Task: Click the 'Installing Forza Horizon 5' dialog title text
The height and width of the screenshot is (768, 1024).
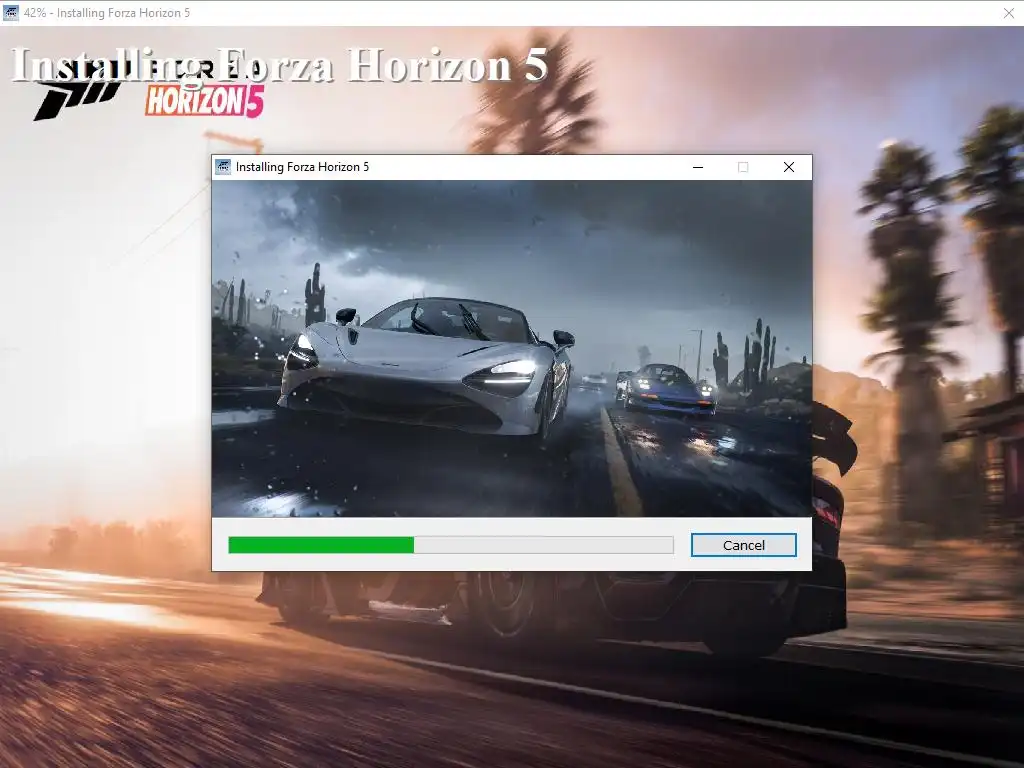Action: (x=302, y=167)
